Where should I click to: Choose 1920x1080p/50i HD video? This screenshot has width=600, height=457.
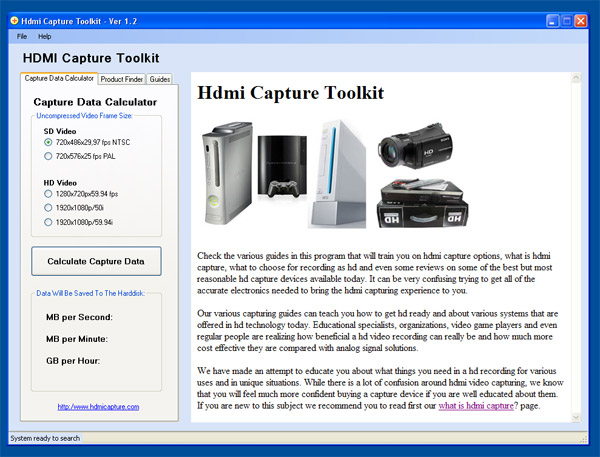(74, 208)
